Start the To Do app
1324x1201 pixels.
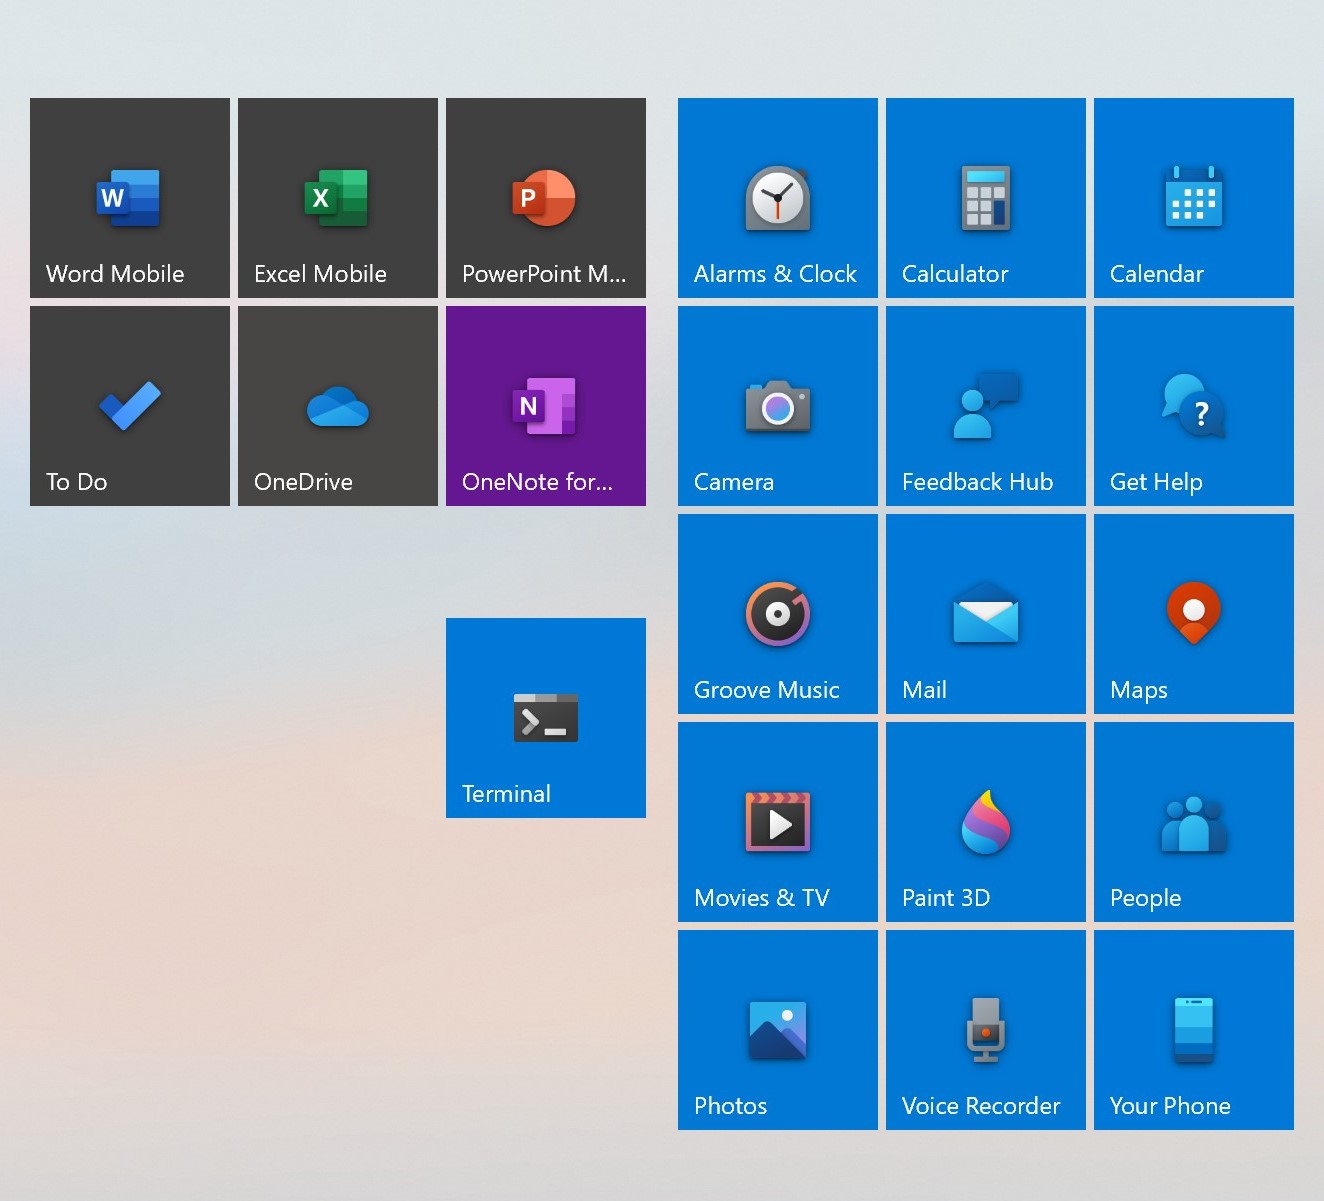tap(129, 406)
